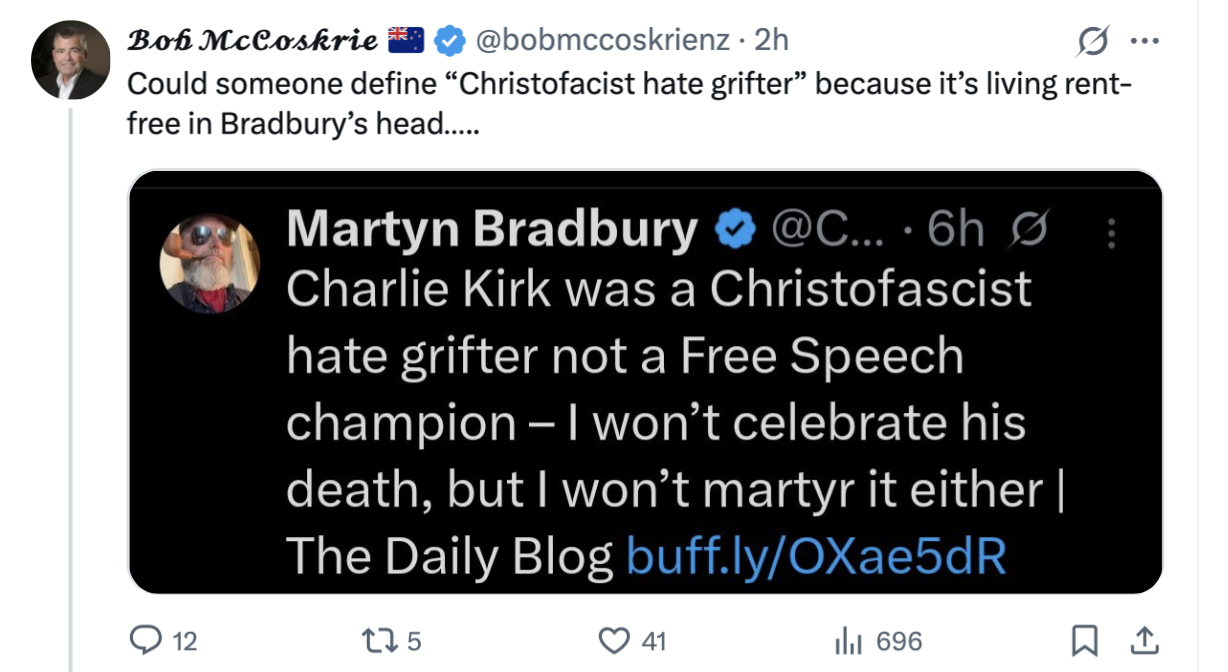Image resolution: width=1228 pixels, height=672 pixels.
Task: Click Martyn Bradbury's verified checkmark badge
Action: click(733, 231)
